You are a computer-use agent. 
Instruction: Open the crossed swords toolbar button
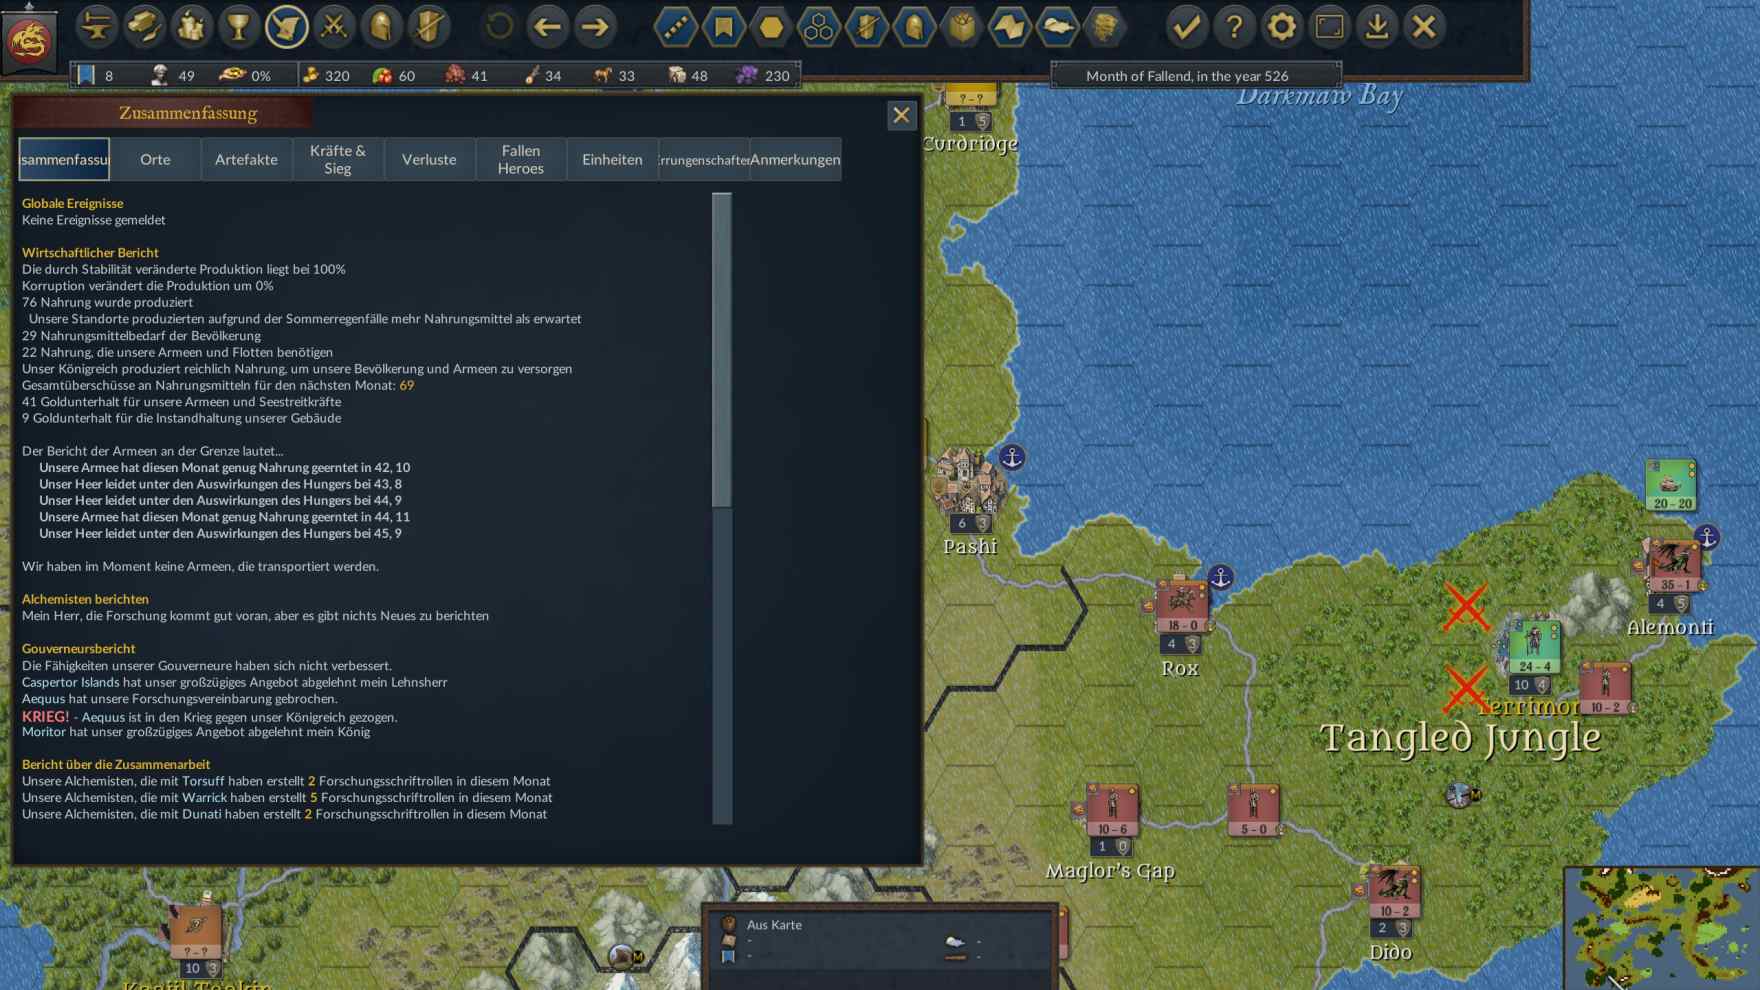coord(334,27)
